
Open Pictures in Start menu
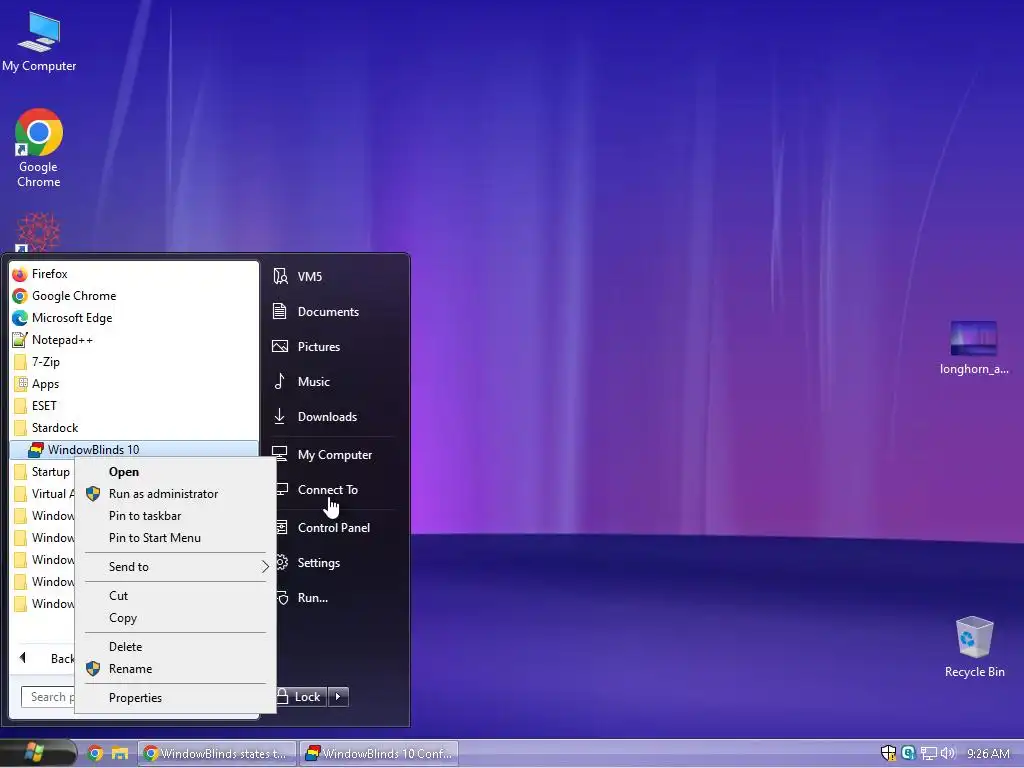coord(334,347)
